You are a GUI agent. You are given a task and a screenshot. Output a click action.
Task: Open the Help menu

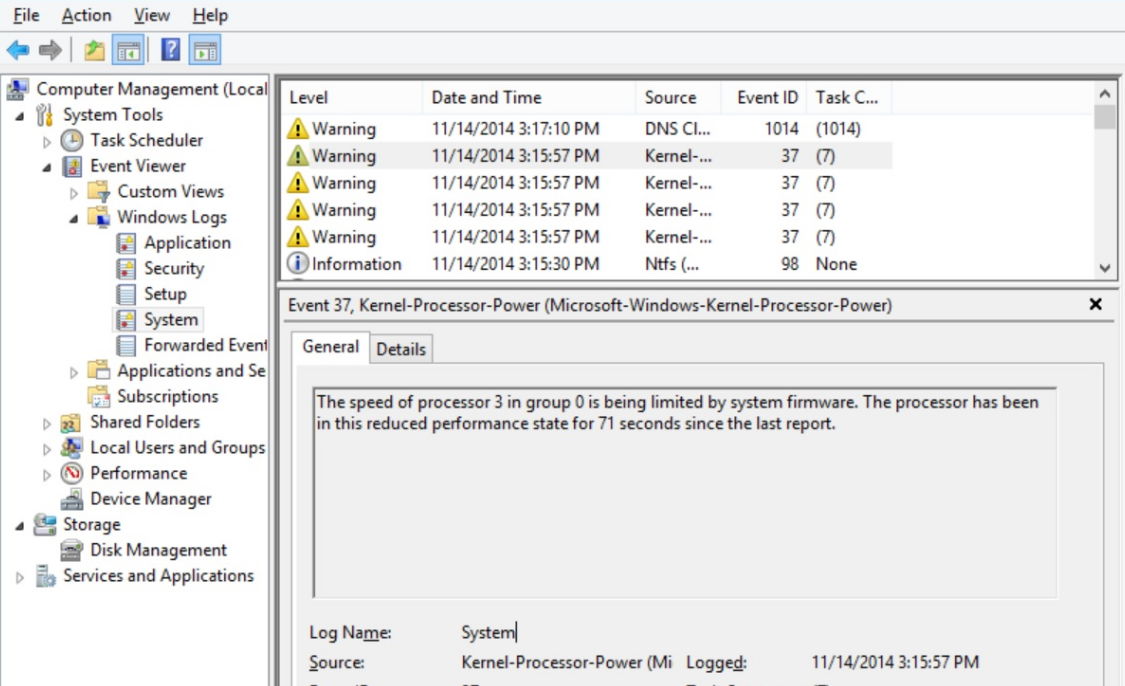(x=210, y=15)
